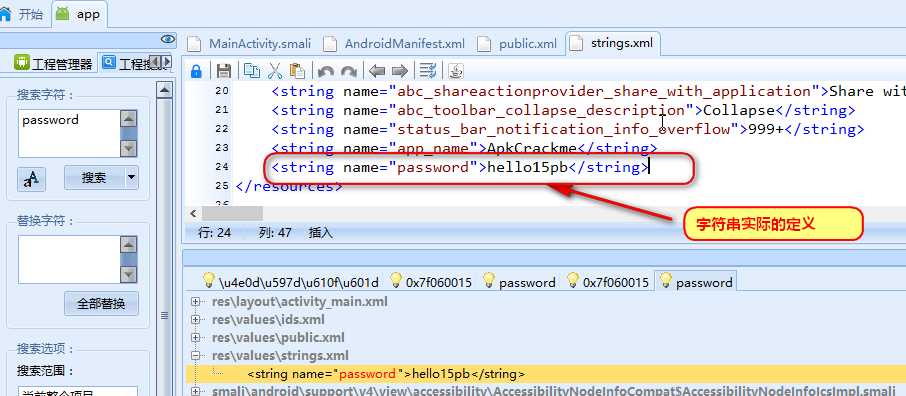
Task: Copy selection using the copy icon
Action: tap(252, 71)
